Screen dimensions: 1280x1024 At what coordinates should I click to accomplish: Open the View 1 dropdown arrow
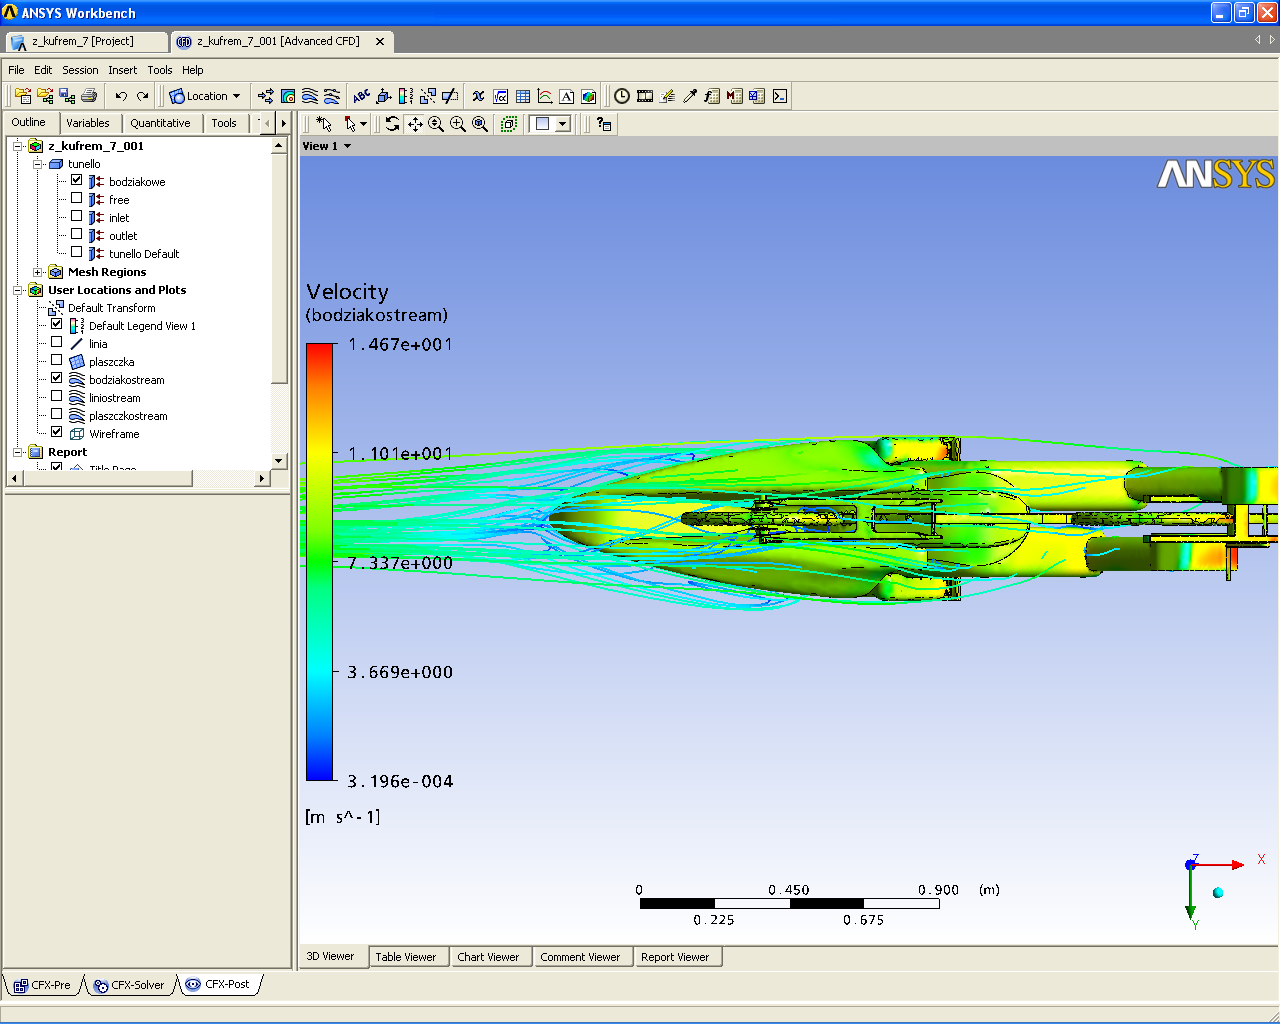pyautogui.click(x=347, y=146)
